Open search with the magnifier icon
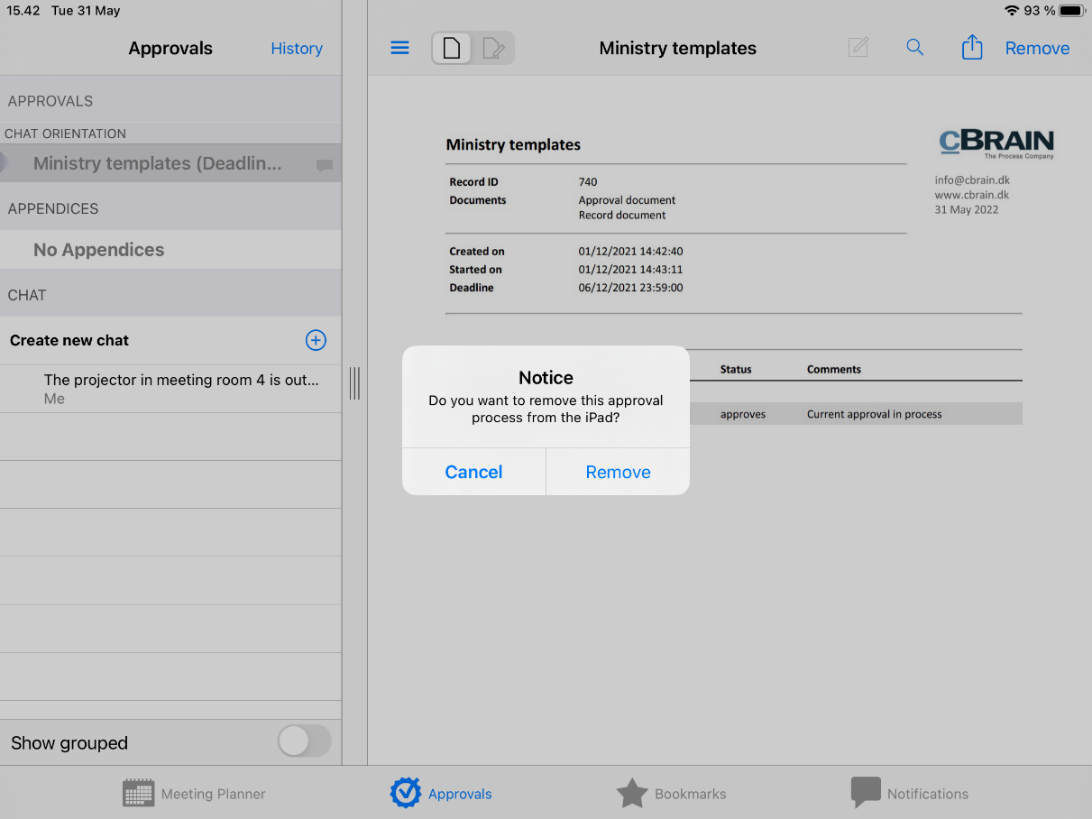Screen dimensions: 1092x819 click(x=915, y=48)
